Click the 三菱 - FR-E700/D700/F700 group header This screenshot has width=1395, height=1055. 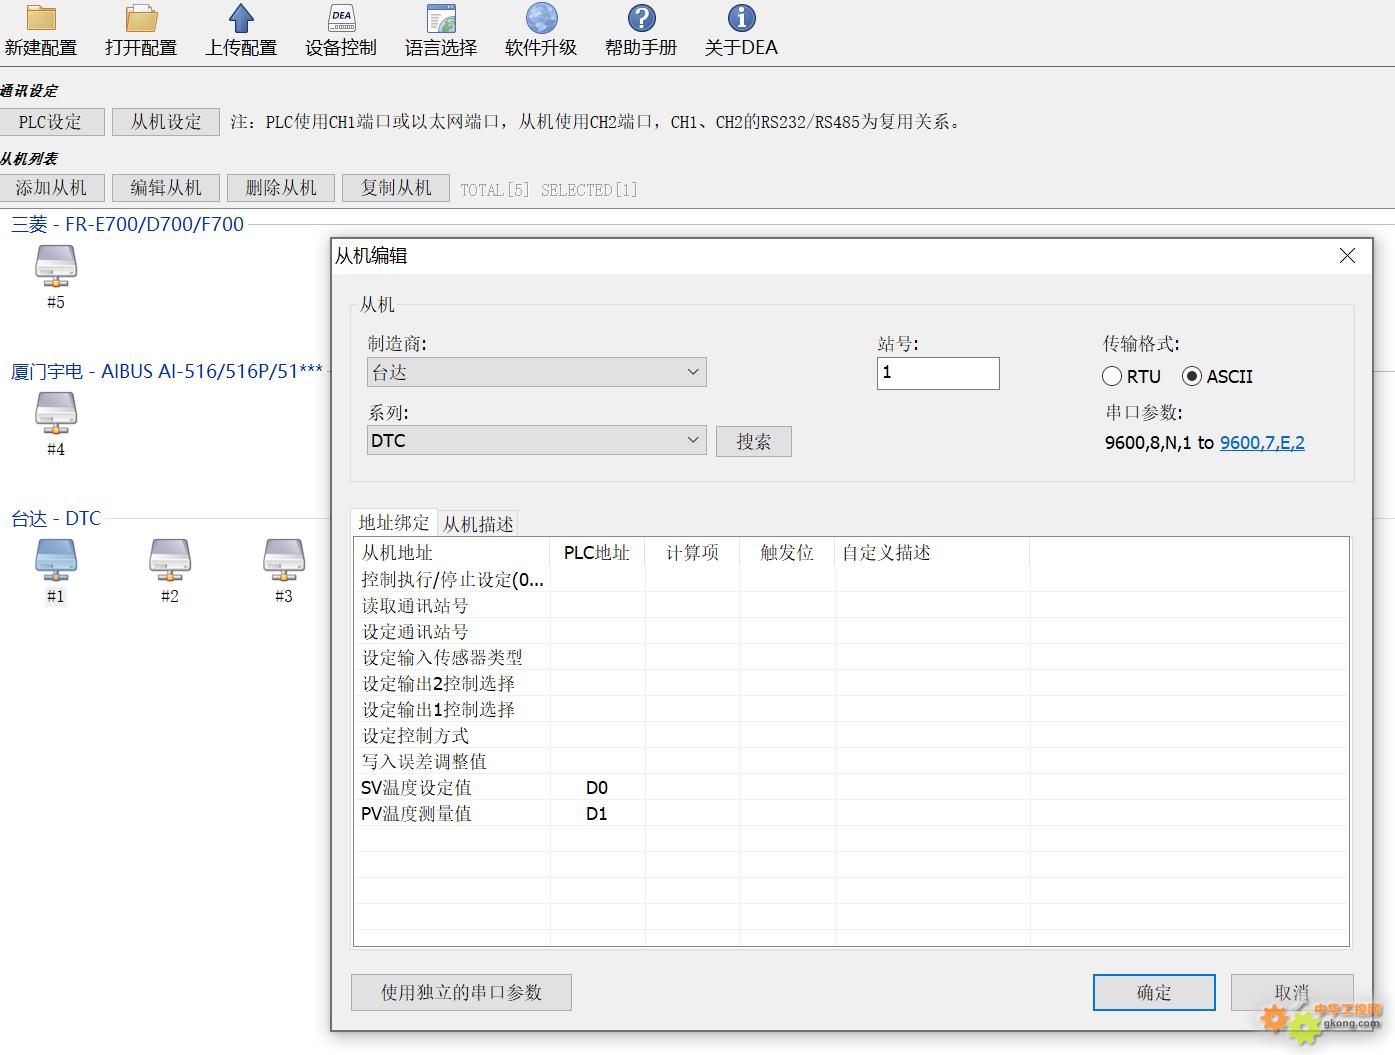(127, 224)
